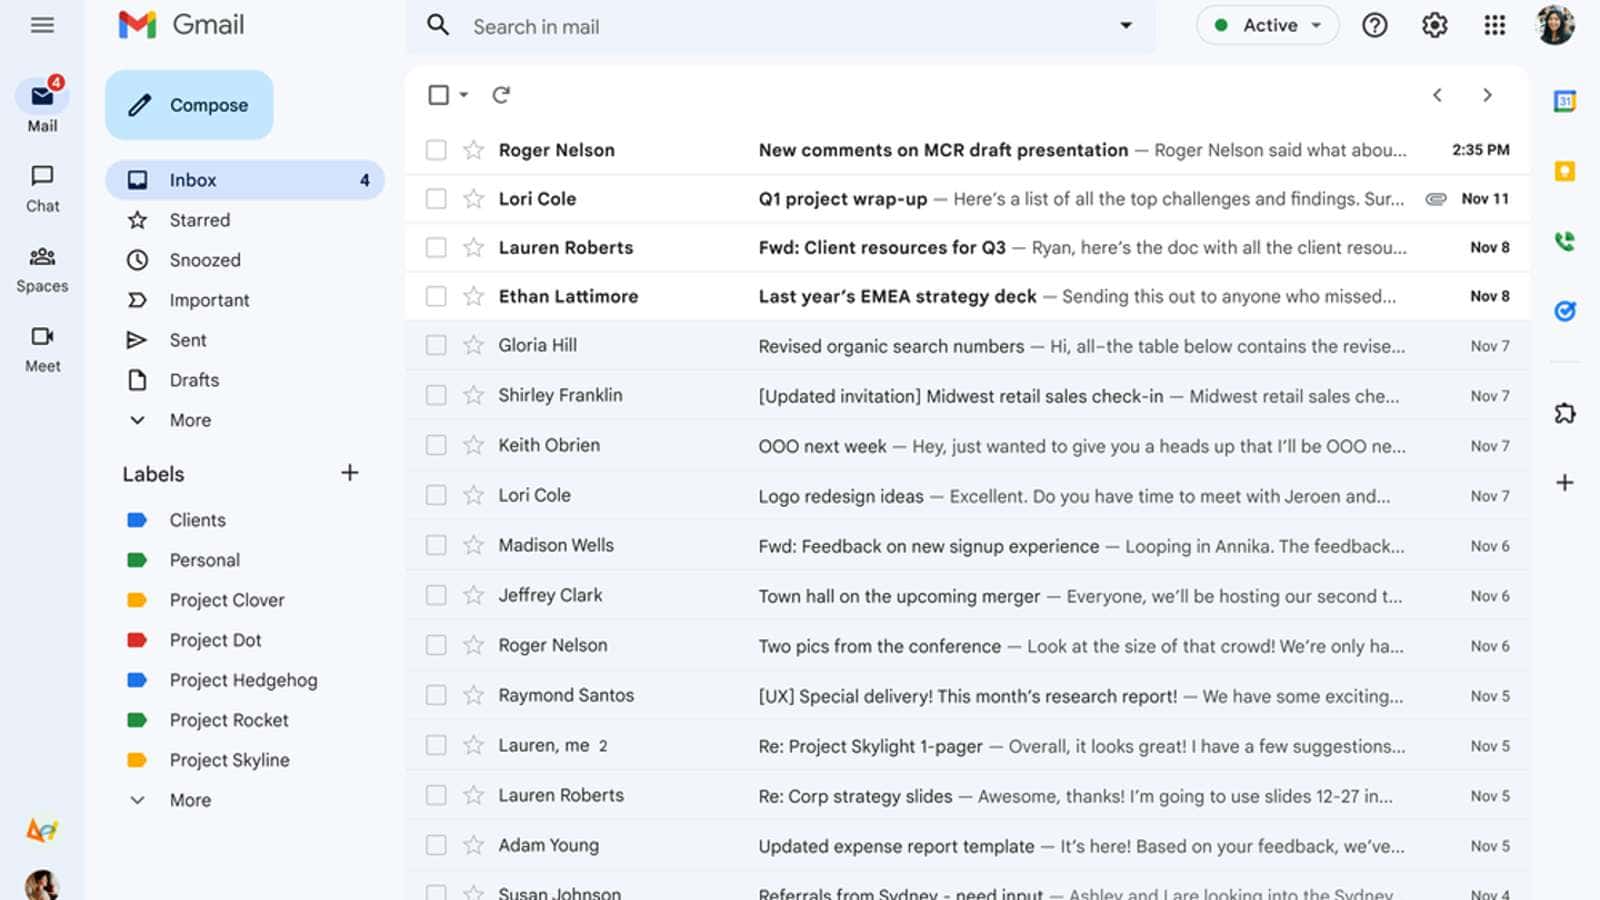Click the Compose button
1600x900 pixels.
[188, 104]
